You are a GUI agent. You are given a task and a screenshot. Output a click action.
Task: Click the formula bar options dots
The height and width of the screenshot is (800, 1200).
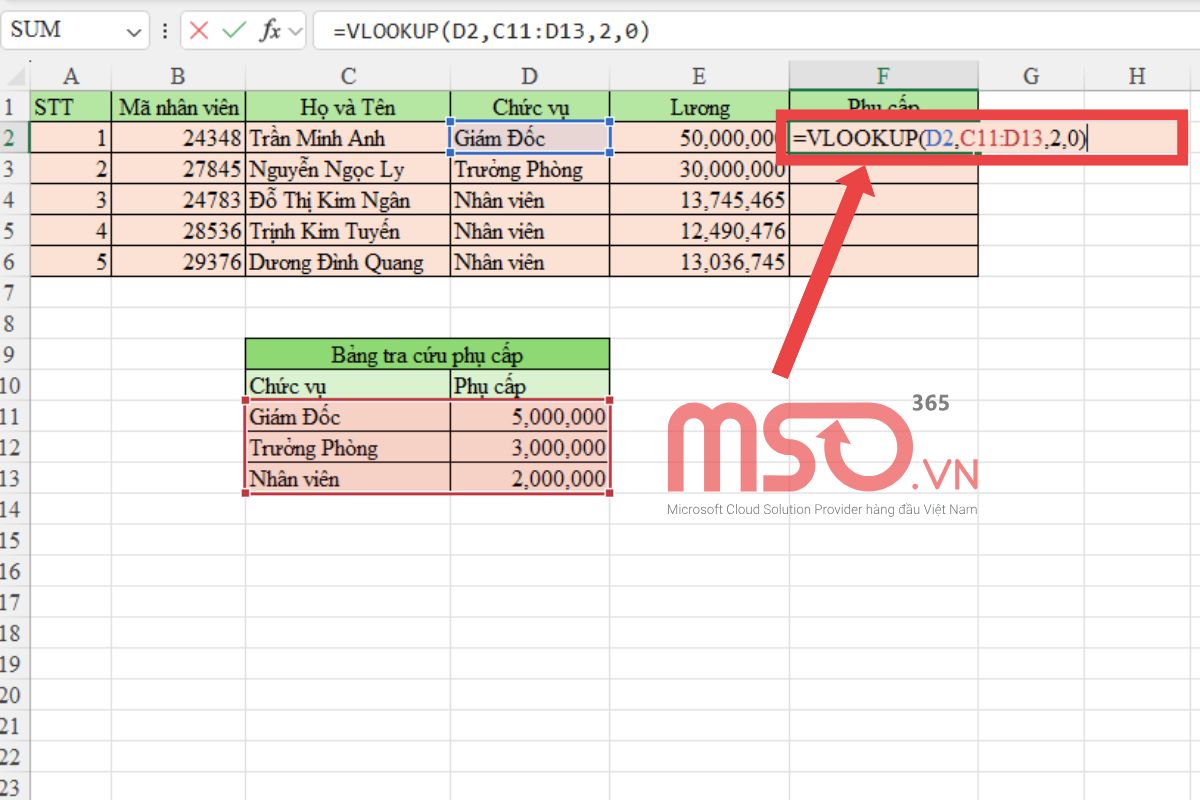pyautogui.click(x=165, y=31)
